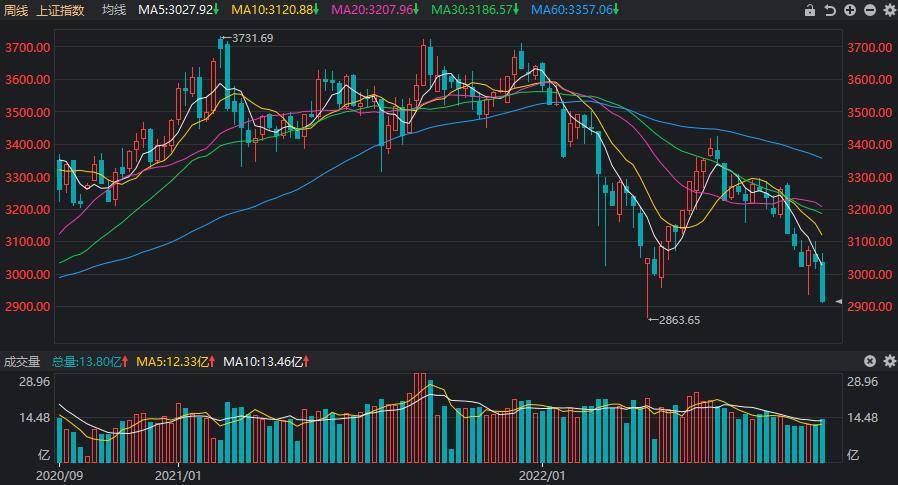Click the 3731.69 high price marker
Viewport: 898px width, 485px height.
(250, 38)
